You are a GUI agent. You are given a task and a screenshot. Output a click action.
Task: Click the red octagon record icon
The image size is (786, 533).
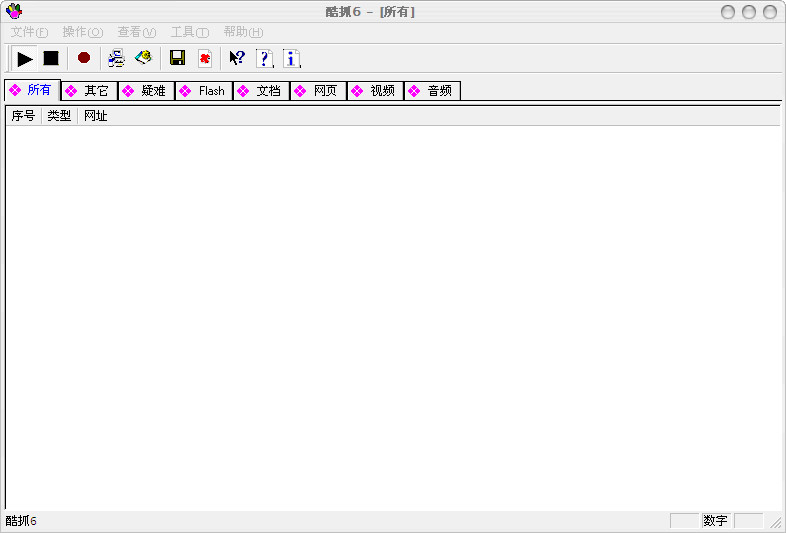pos(84,58)
